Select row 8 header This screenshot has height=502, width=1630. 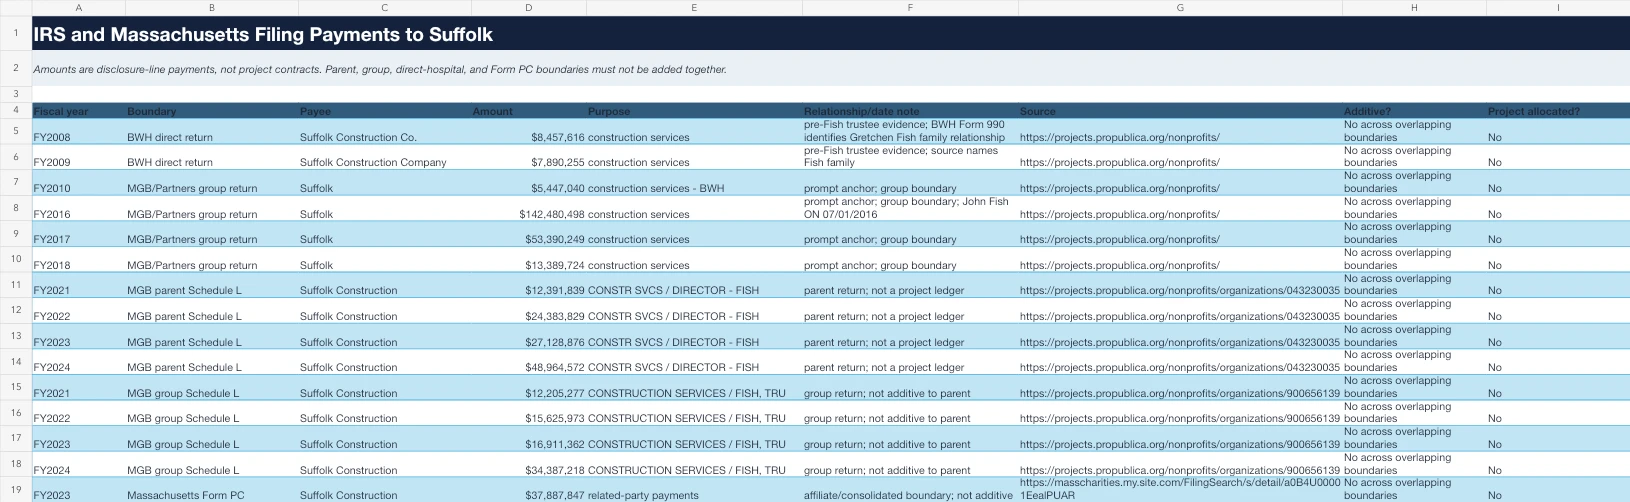click(16, 208)
